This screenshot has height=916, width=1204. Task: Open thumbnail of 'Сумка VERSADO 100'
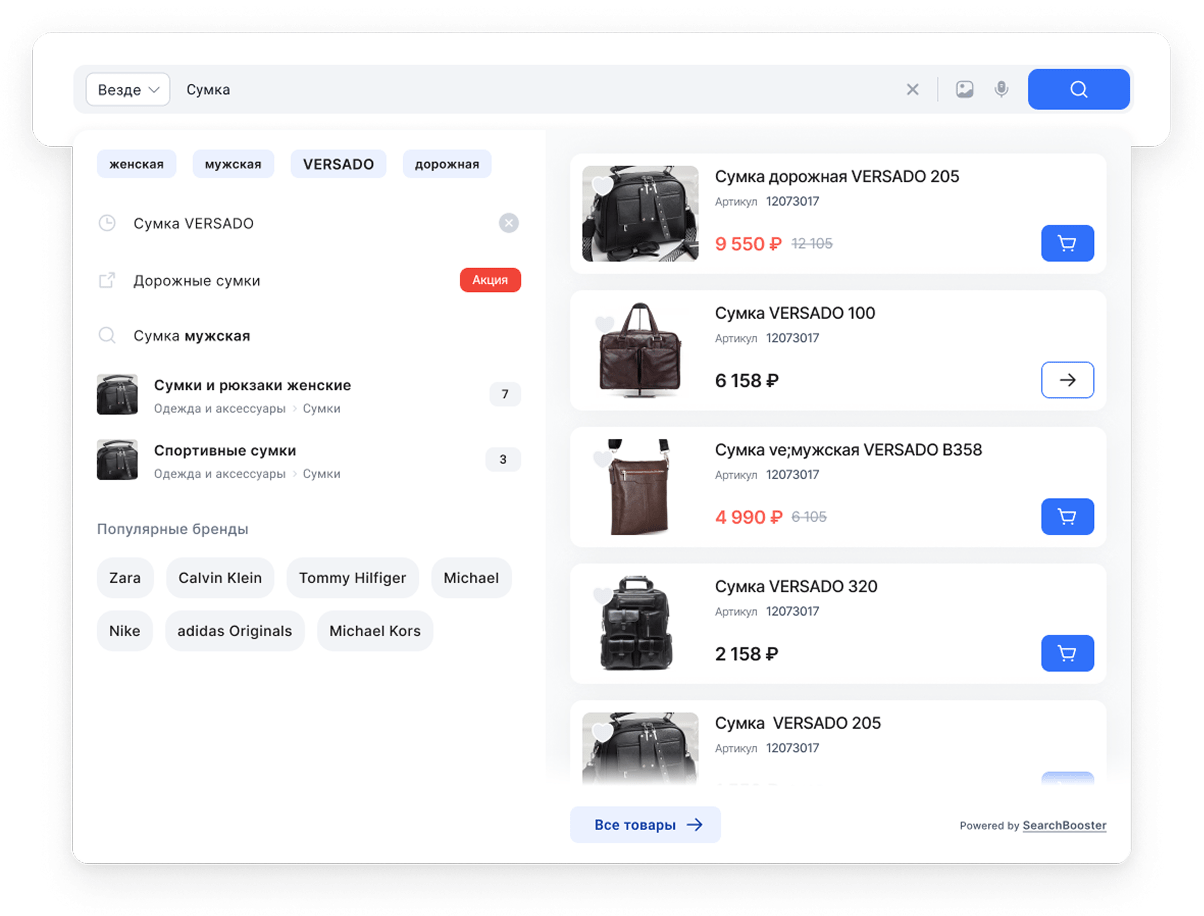pyautogui.click(x=640, y=350)
